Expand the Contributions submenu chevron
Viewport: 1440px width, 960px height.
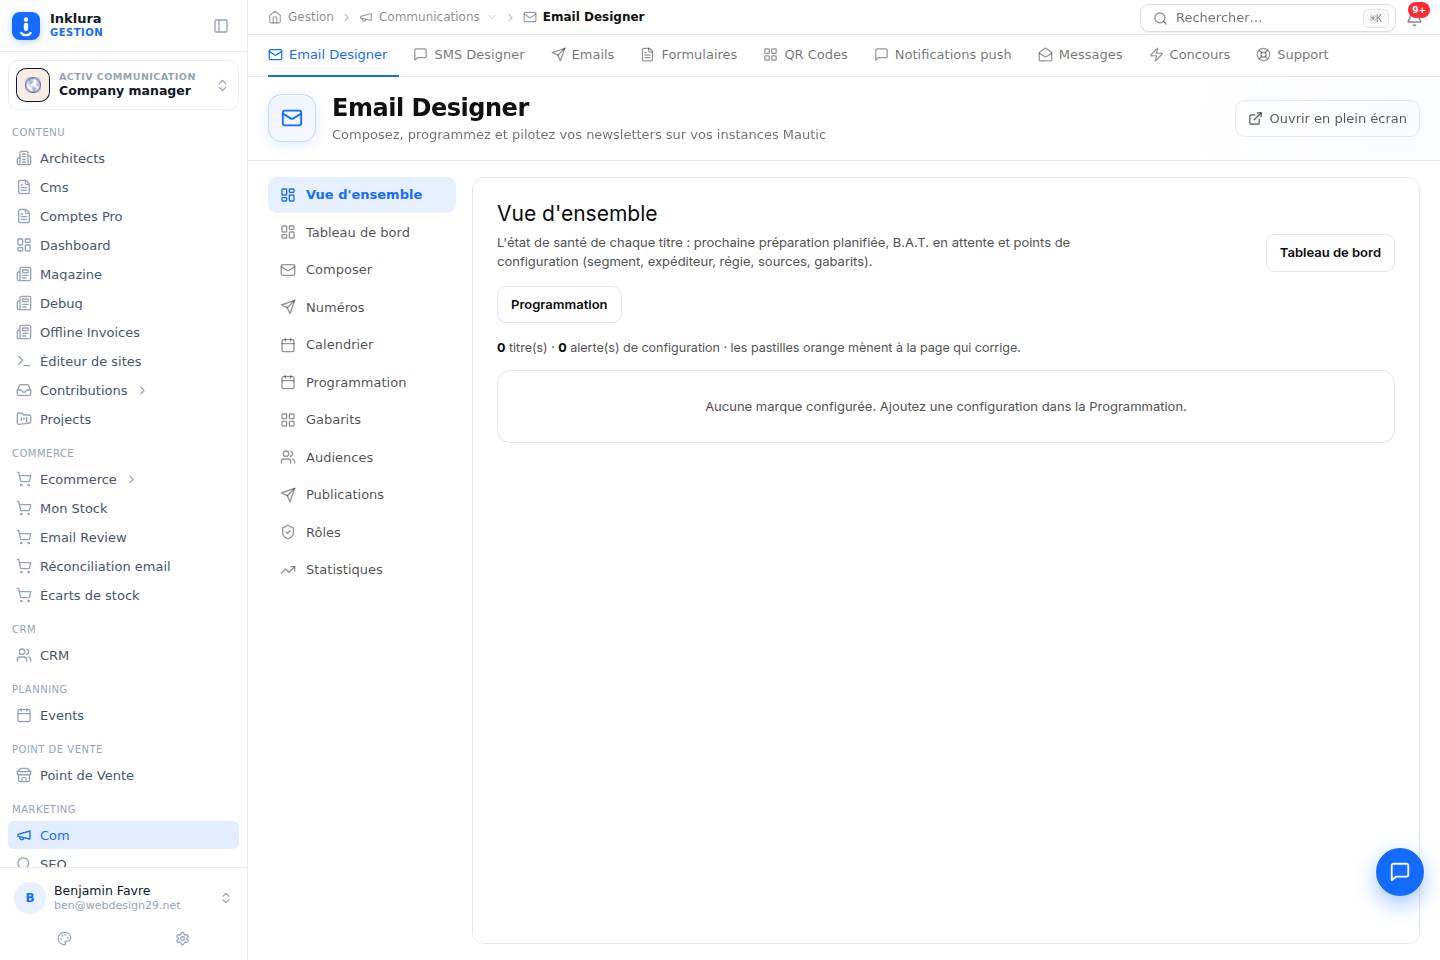click(142, 391)
